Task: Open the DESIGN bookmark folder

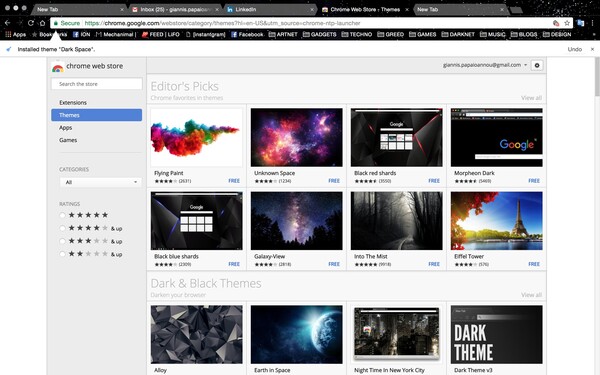Action: [x=557, y=34]
